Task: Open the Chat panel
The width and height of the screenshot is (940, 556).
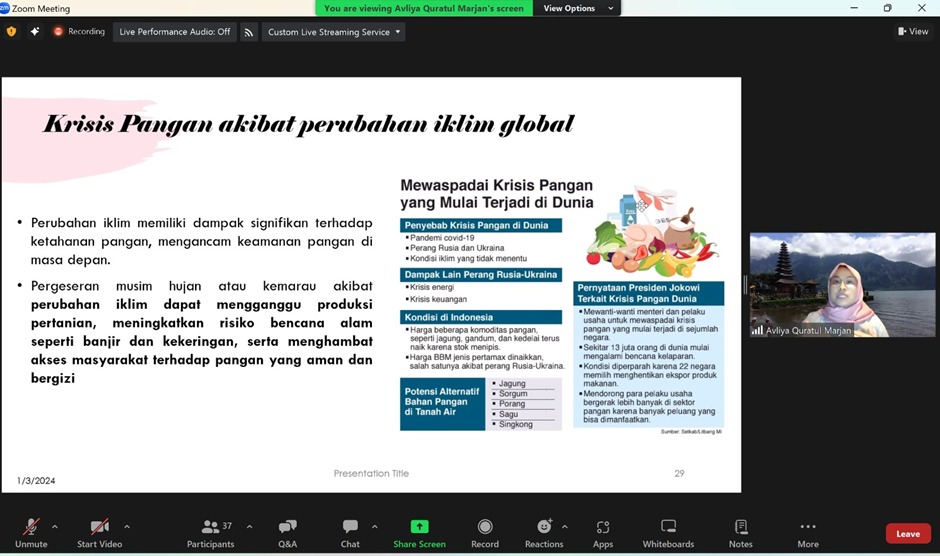Action: [350, 533]
